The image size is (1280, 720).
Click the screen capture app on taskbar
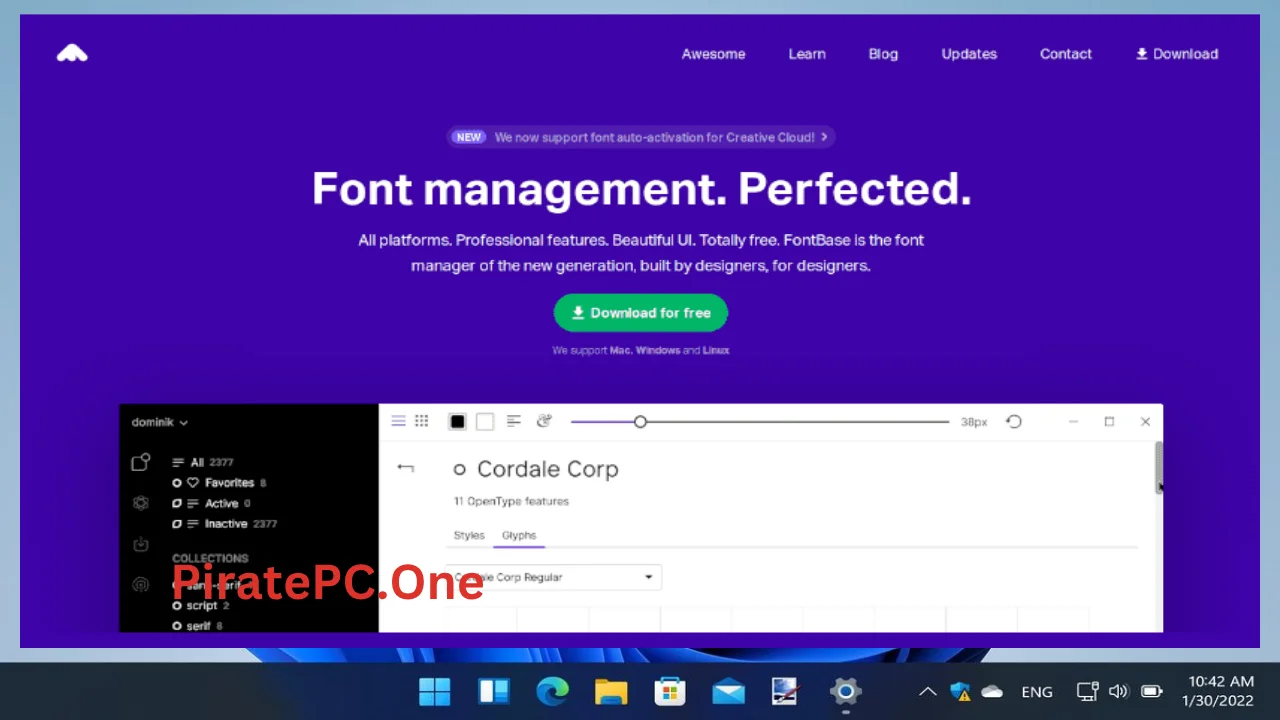[x=787, y=691]
